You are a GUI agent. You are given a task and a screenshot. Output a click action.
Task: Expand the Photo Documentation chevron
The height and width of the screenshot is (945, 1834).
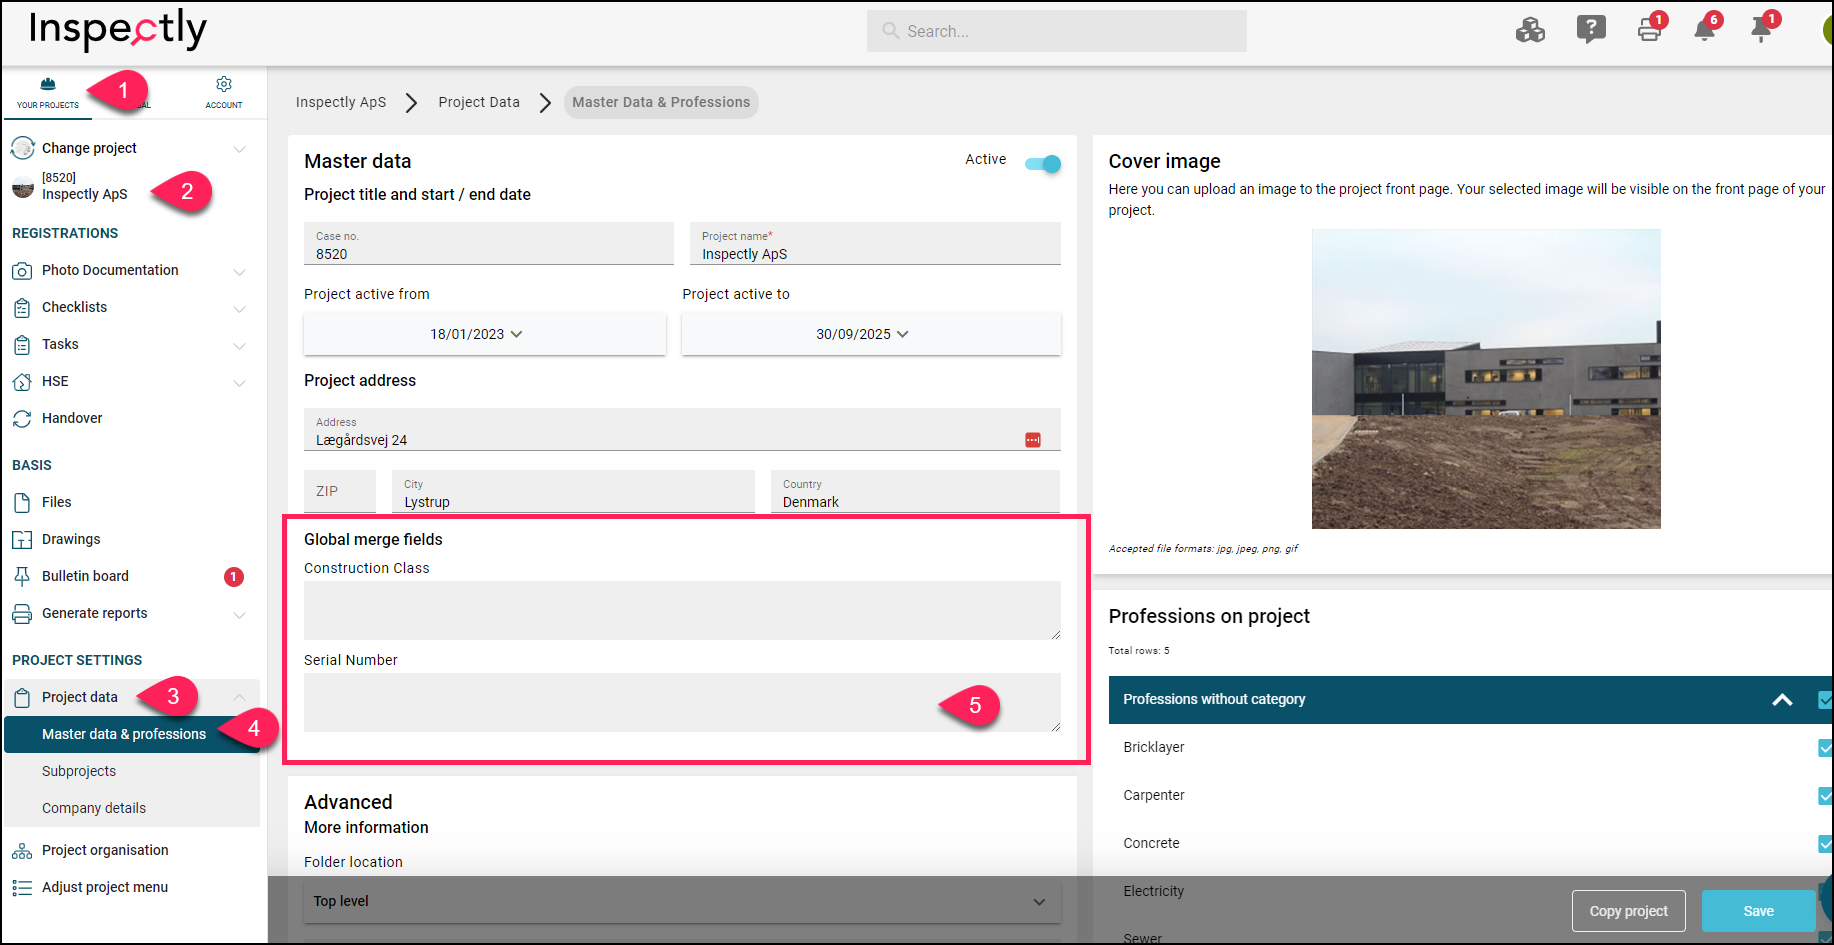(239, 271)
